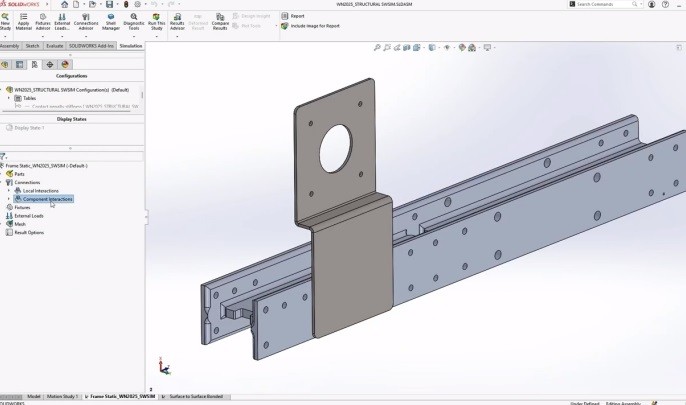Open the Options gear icon
The height and width of the screenshot is (405, 686).
(x=137, y=4)
